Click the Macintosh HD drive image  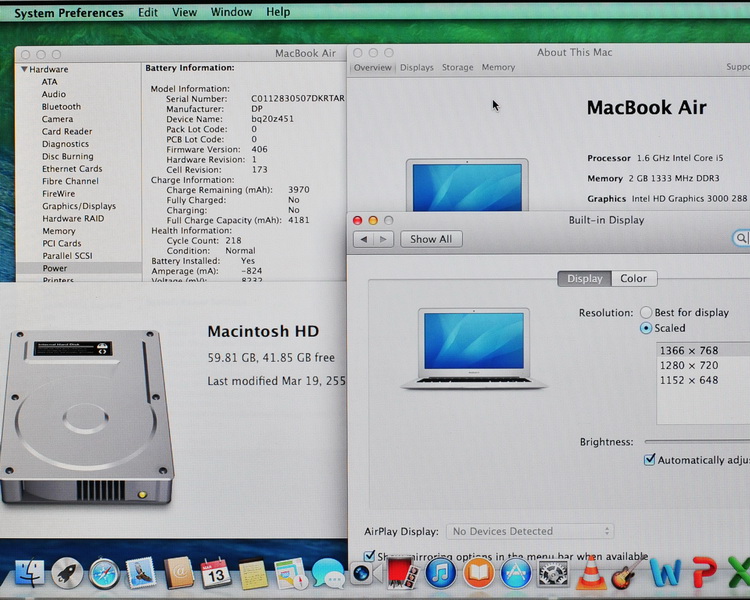[x=87, y=417]
